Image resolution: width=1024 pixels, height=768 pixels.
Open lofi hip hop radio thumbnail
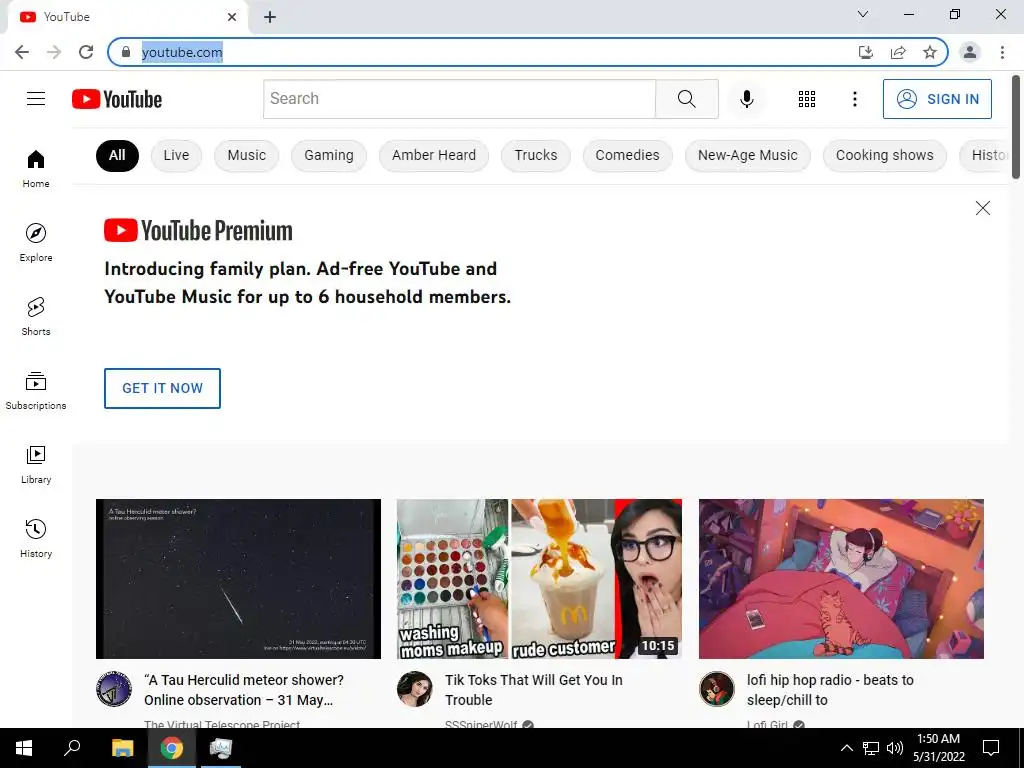[x=841, y=579]
